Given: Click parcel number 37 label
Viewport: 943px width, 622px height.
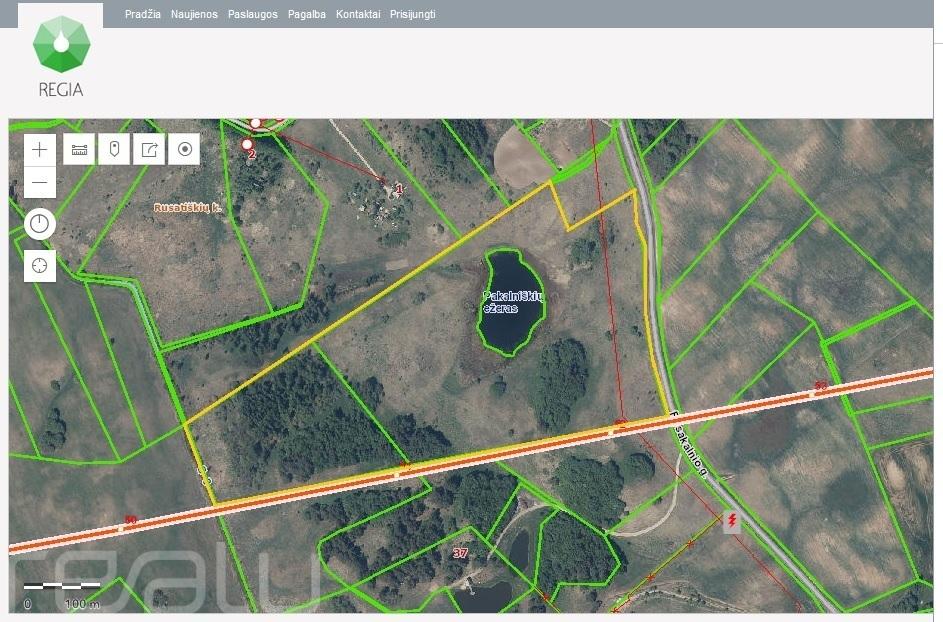Looking at the screenshot, I should 460,552.
